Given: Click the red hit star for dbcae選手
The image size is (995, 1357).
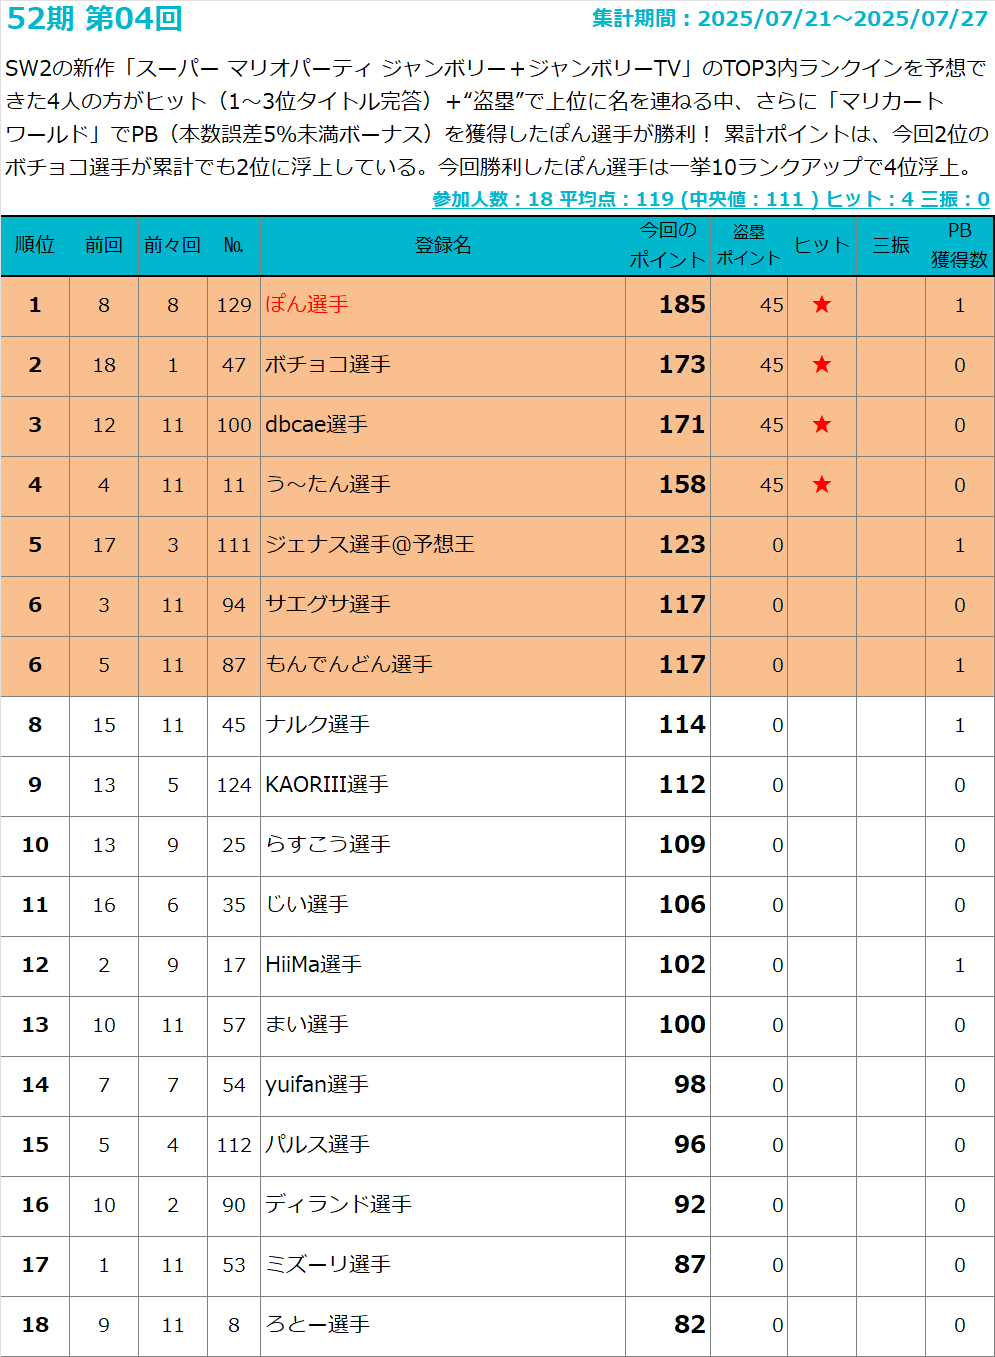Looking at the screenshot, I should [821, 425].
